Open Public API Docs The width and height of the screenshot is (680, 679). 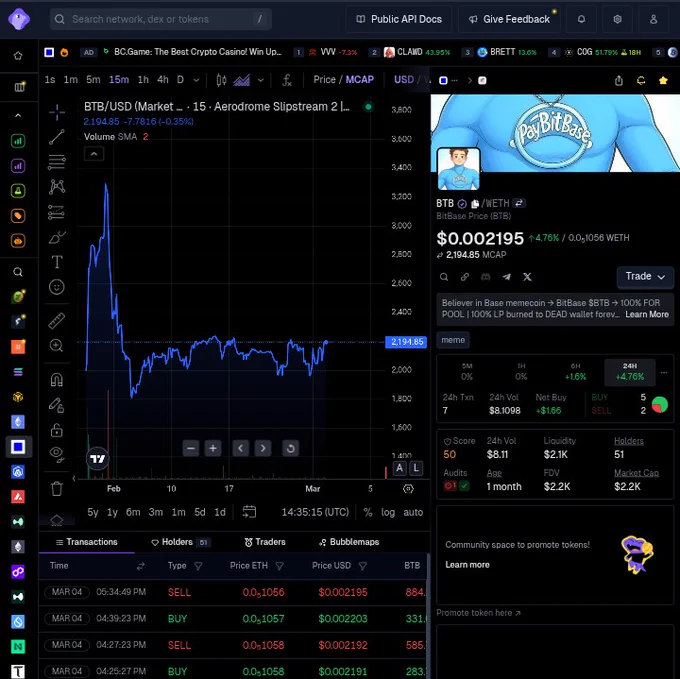click(399, 19)
